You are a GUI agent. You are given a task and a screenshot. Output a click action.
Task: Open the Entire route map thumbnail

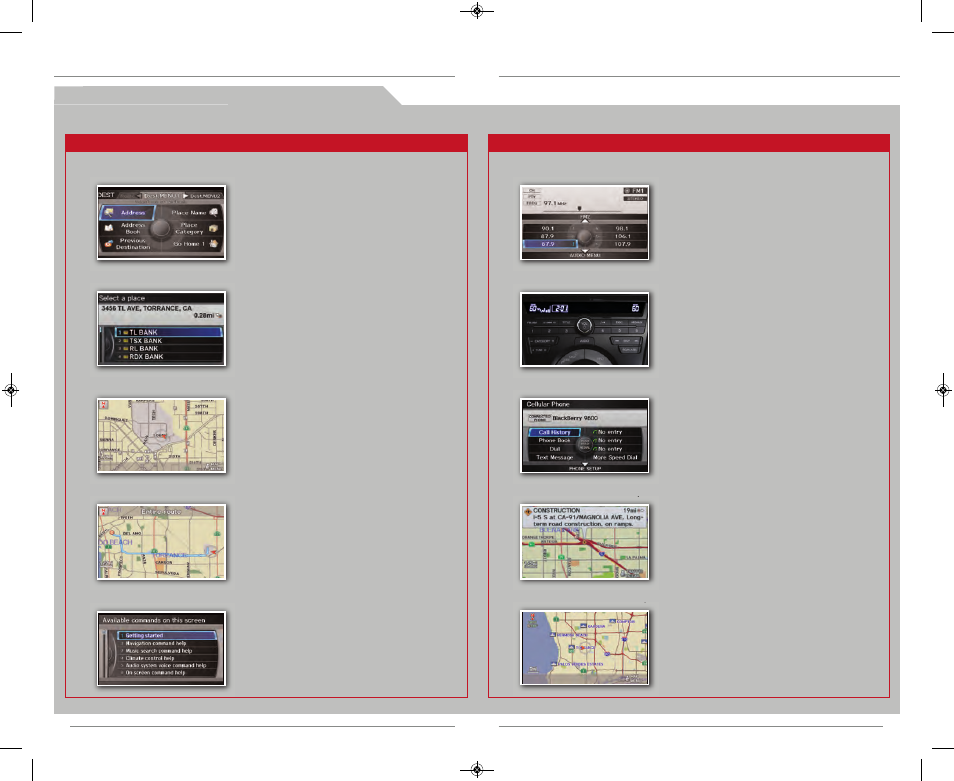point(161,541)
